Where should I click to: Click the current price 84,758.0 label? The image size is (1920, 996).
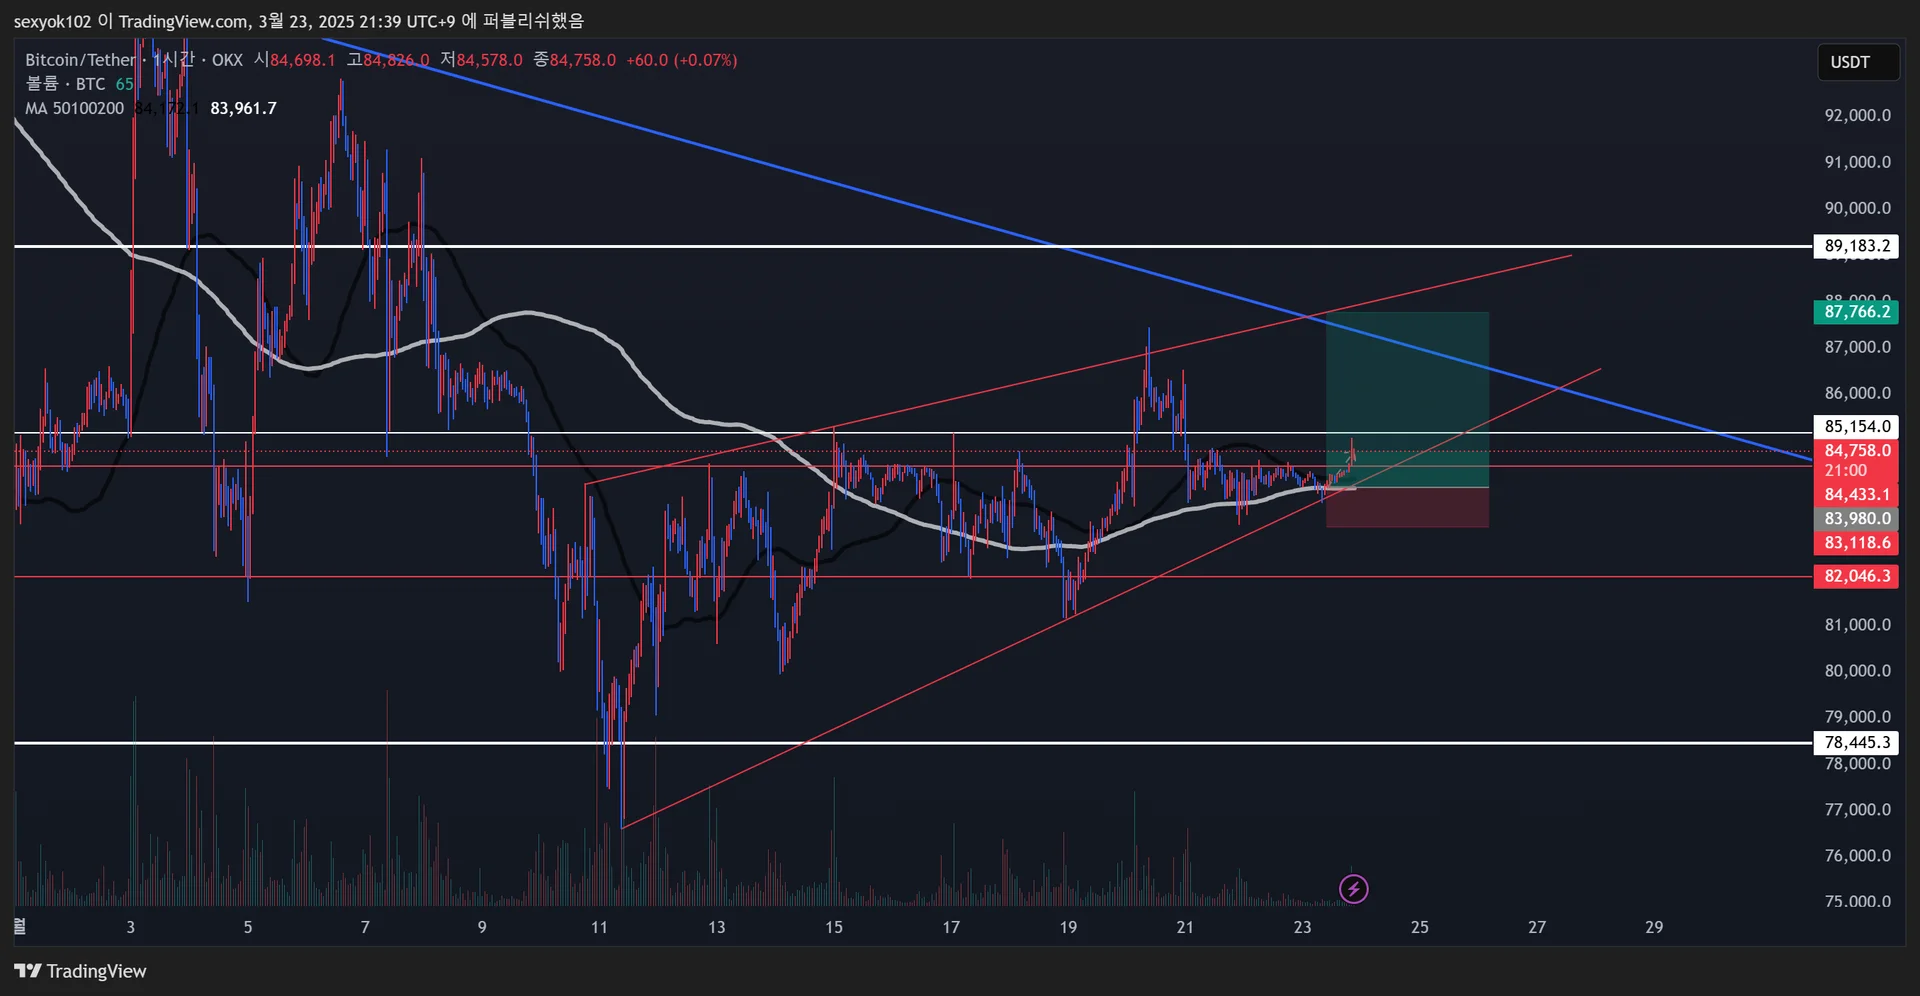click(1856, 451)
